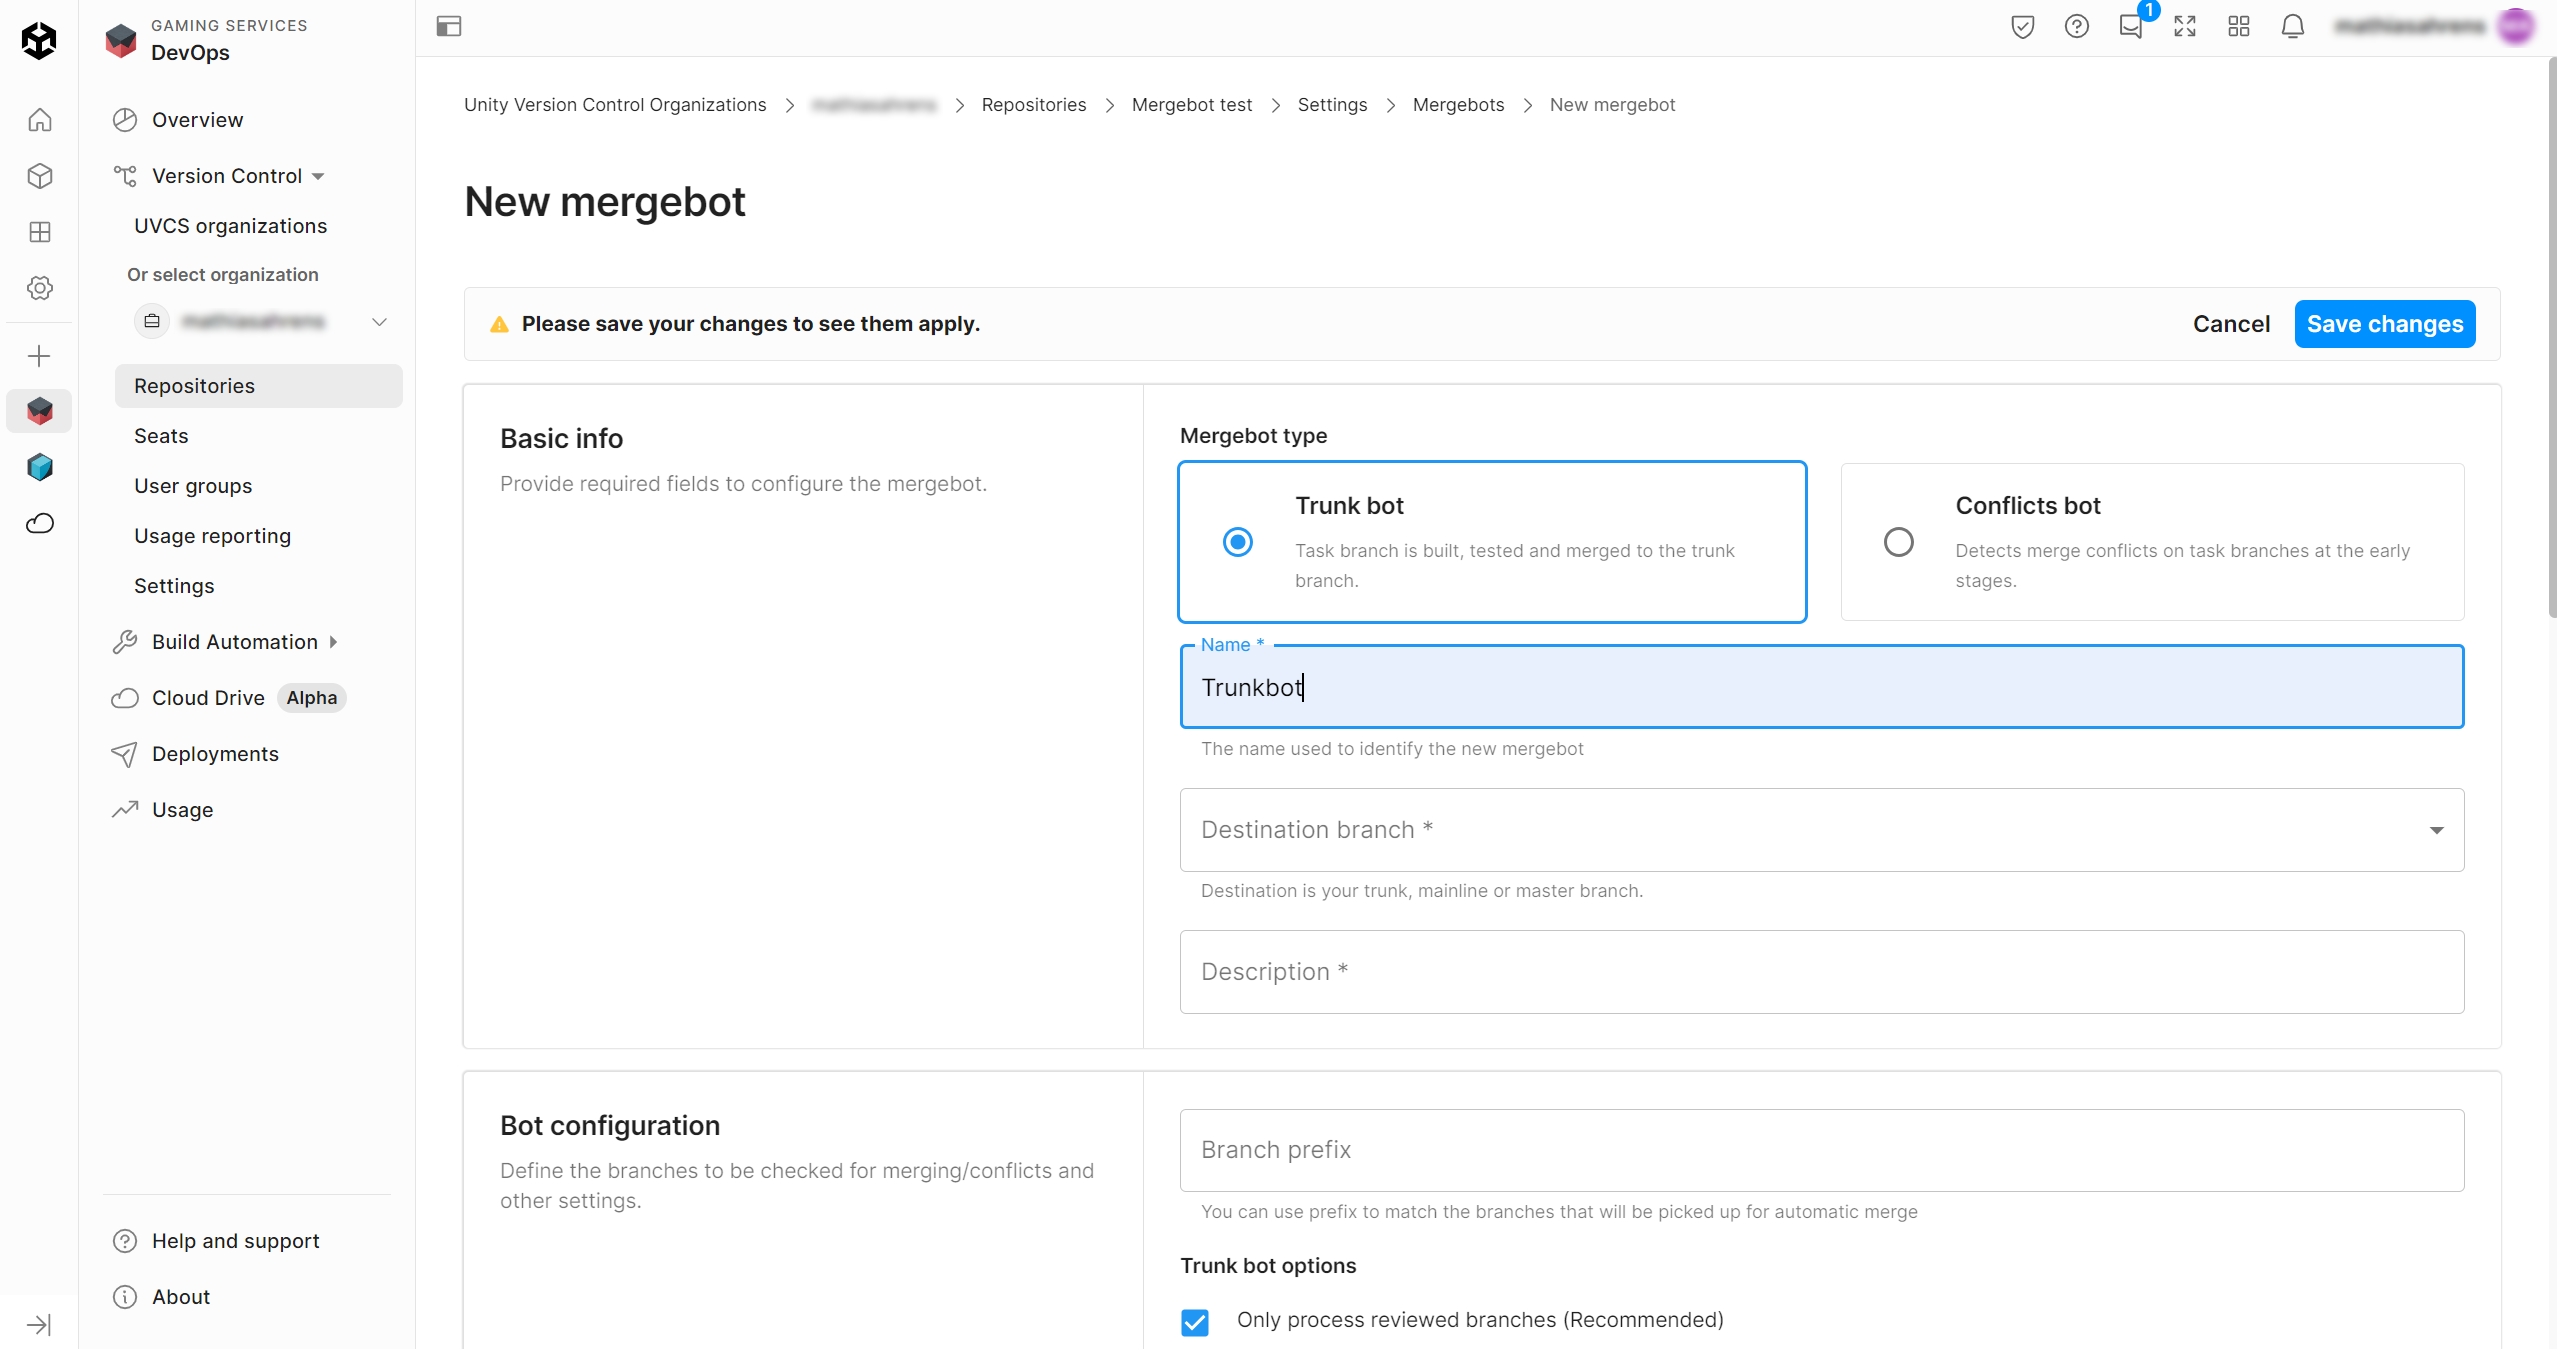This screenshot has width=2557, height=1349.
Task: Uncheck Only process reviewed branches
Action: point(1195,1321)
